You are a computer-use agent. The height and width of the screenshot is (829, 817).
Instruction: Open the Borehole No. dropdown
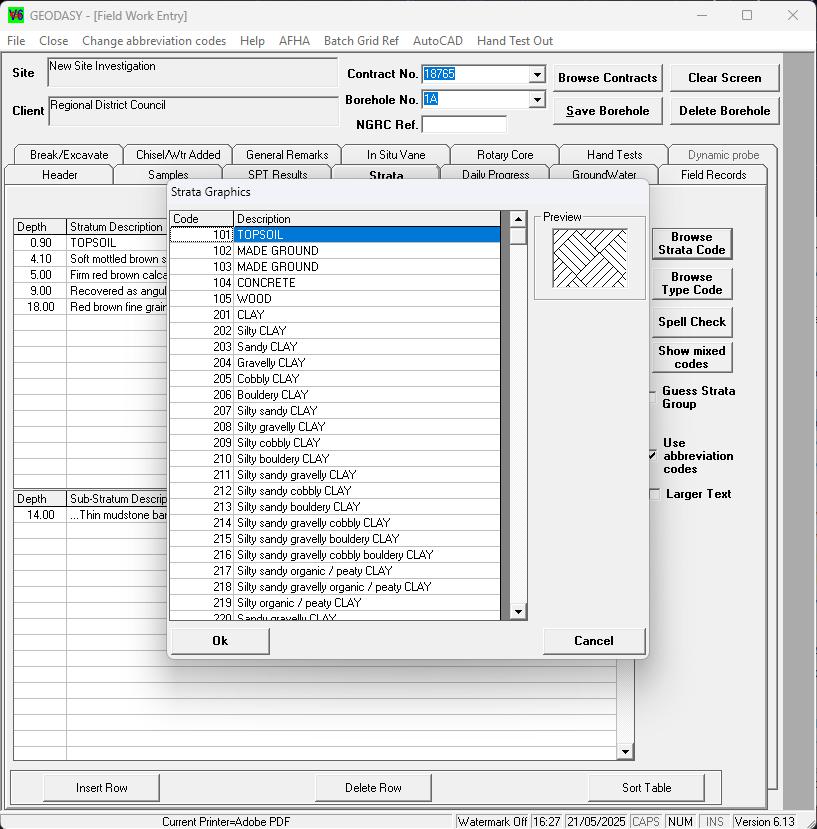coord(536,99)
